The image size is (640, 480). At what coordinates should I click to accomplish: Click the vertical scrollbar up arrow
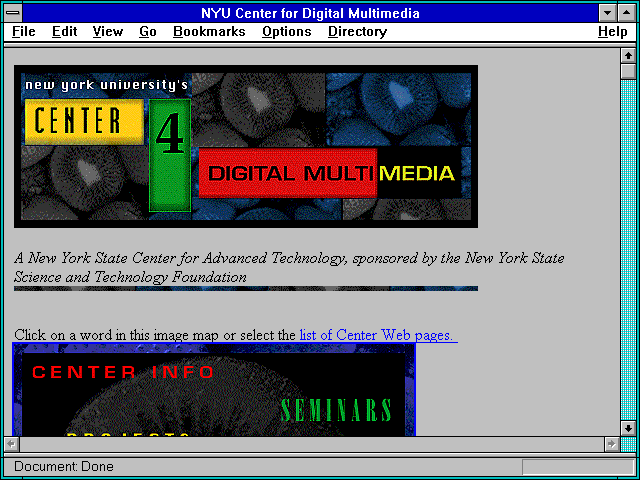pos(628,56)
